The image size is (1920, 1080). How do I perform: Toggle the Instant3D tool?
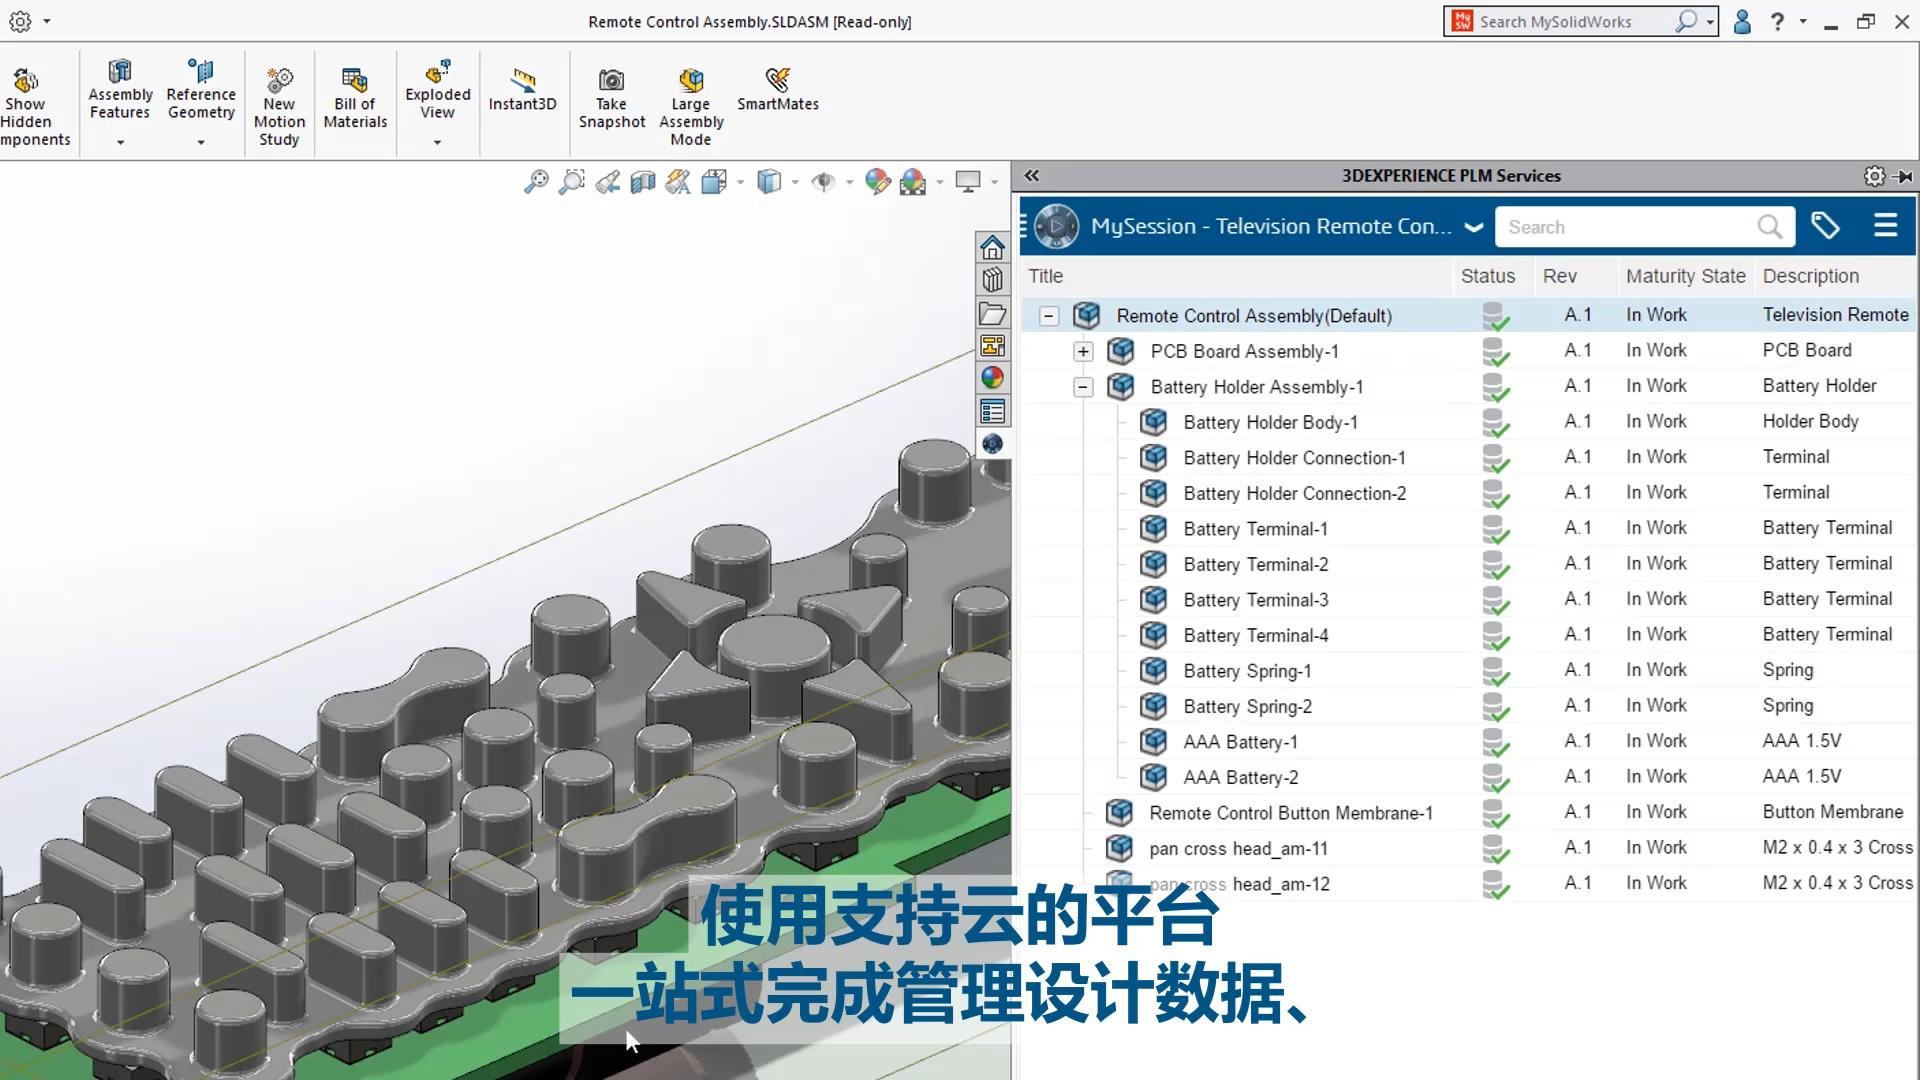(x=523, y=88)
